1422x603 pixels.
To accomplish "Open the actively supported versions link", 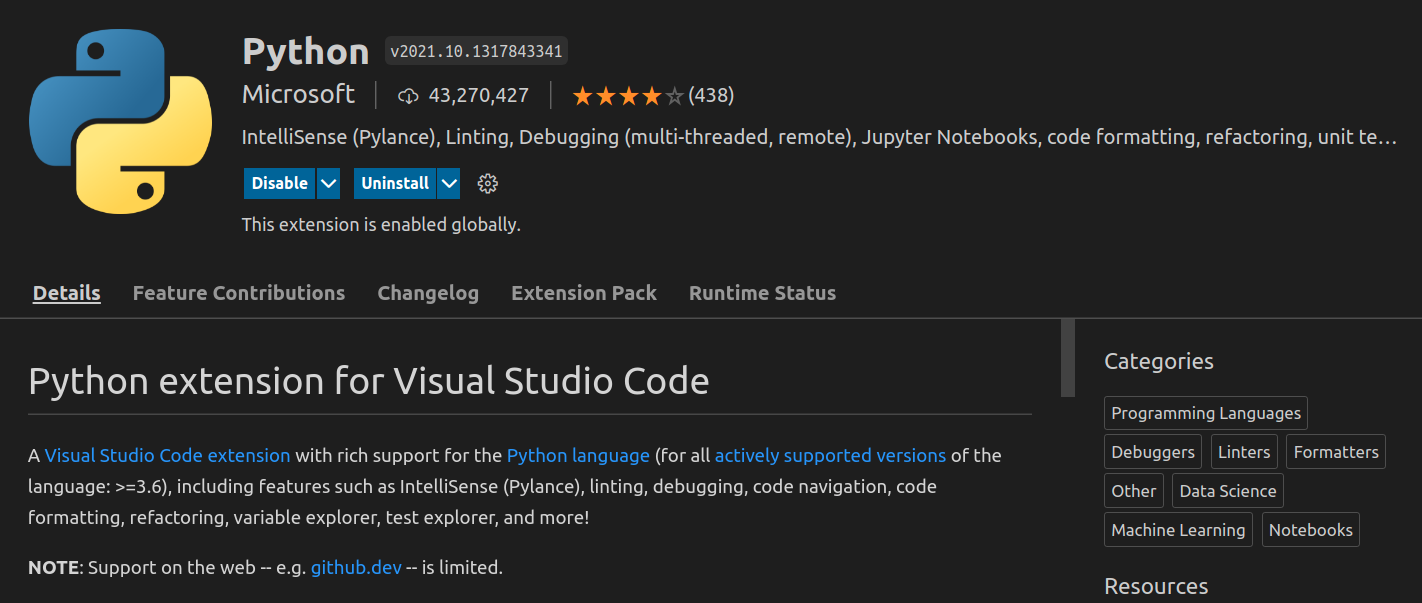I will pyautogui.click(x=830, y=456).
